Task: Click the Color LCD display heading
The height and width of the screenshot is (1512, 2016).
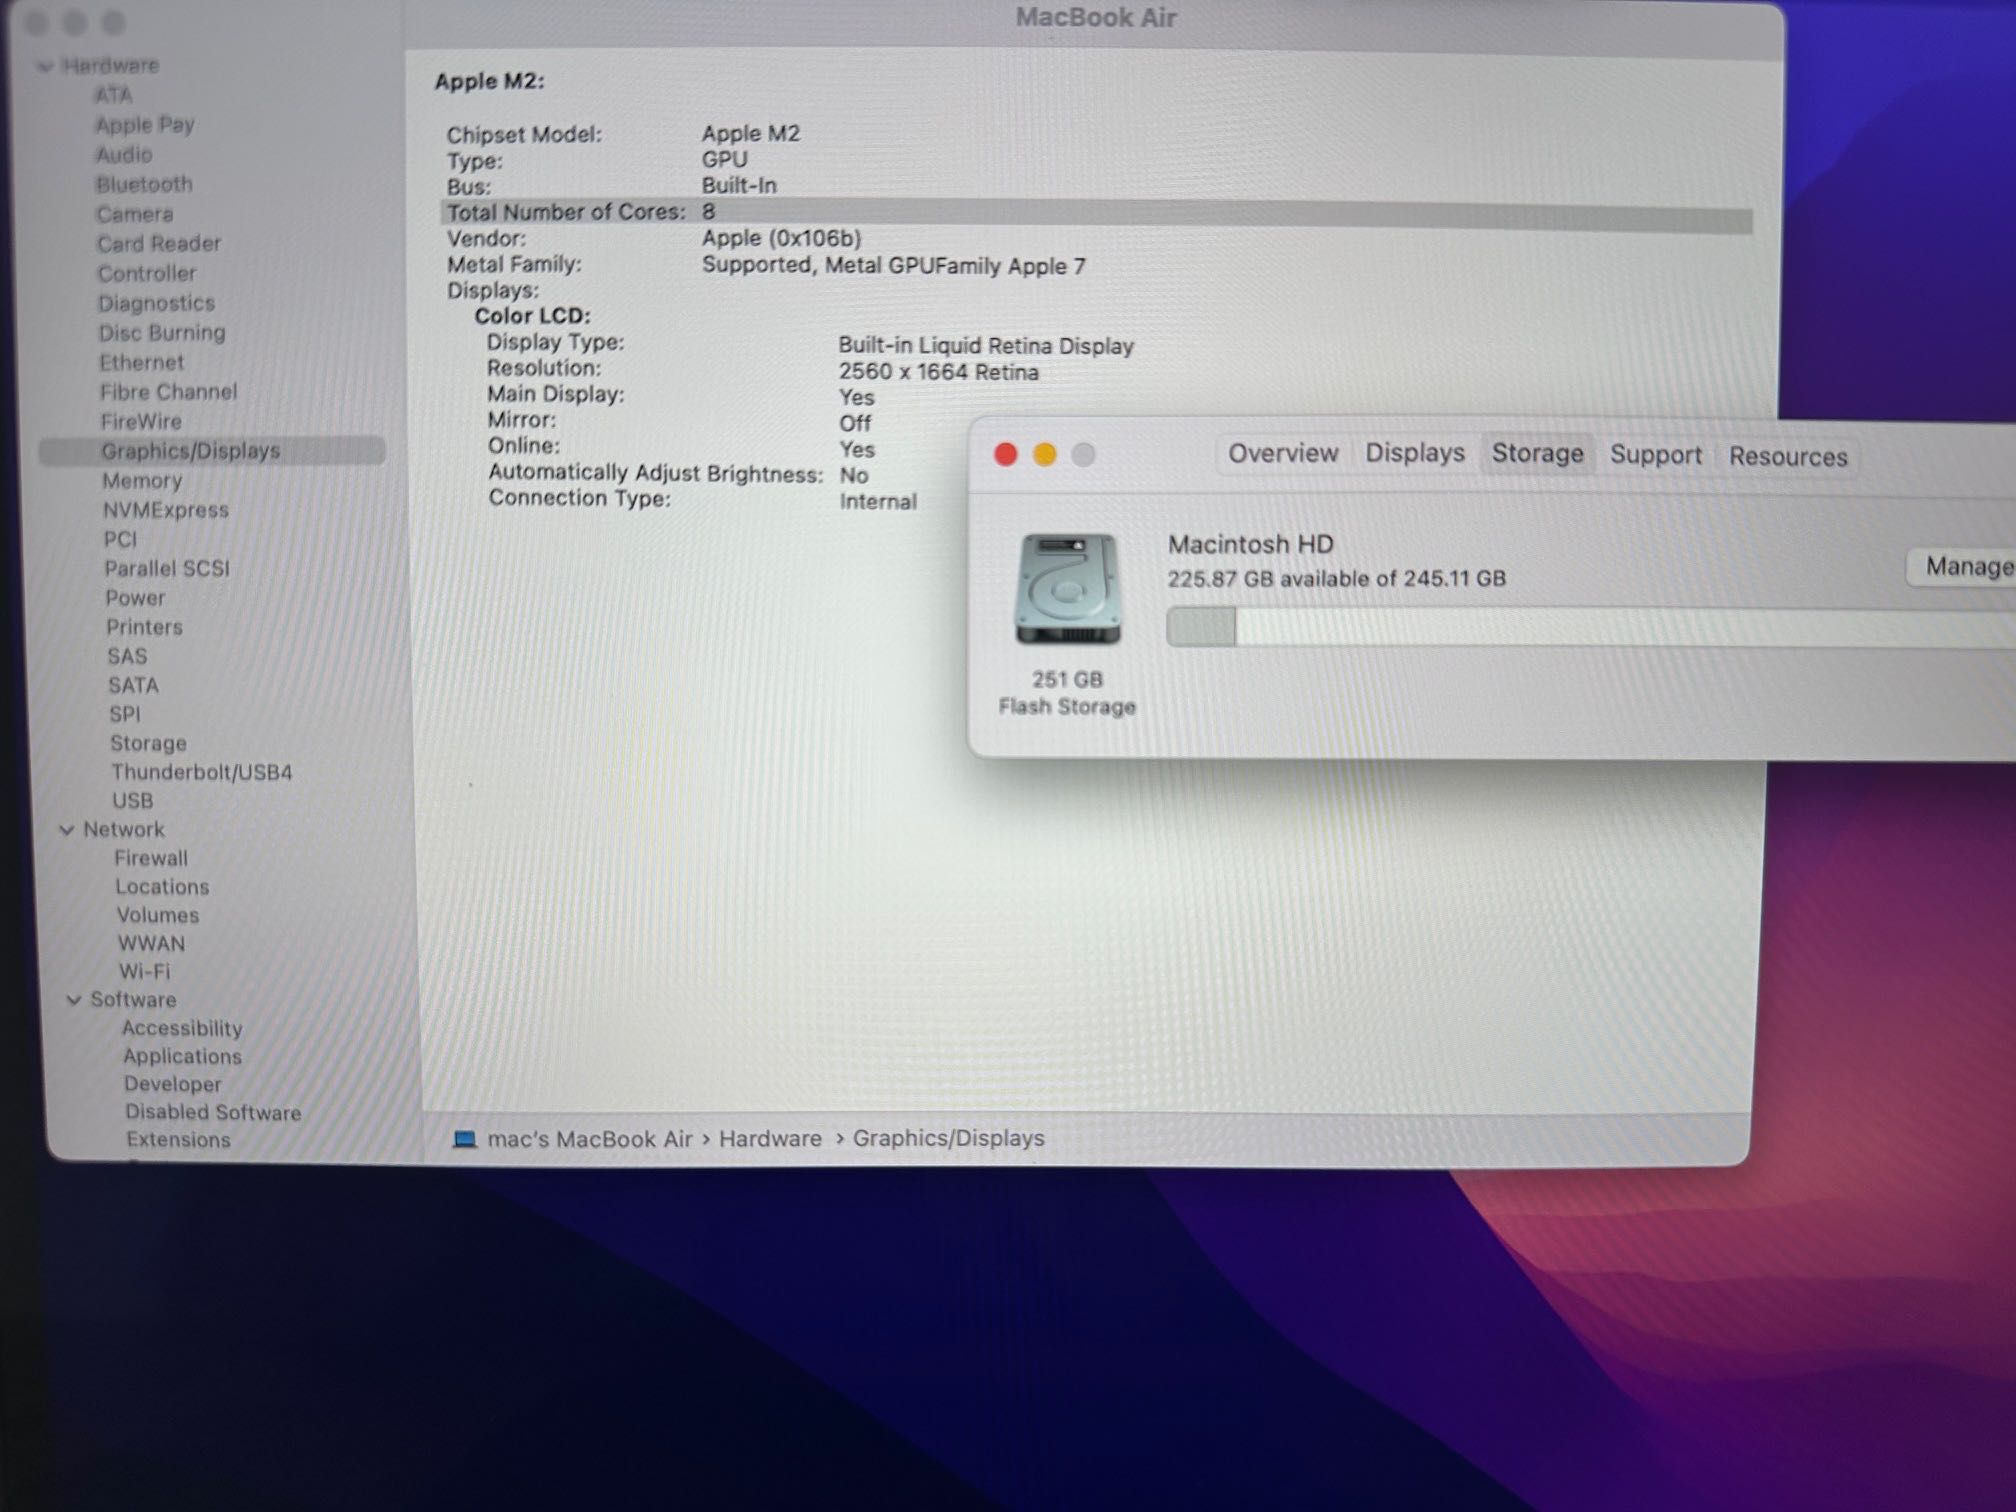Action: click(x=532, y=316)
